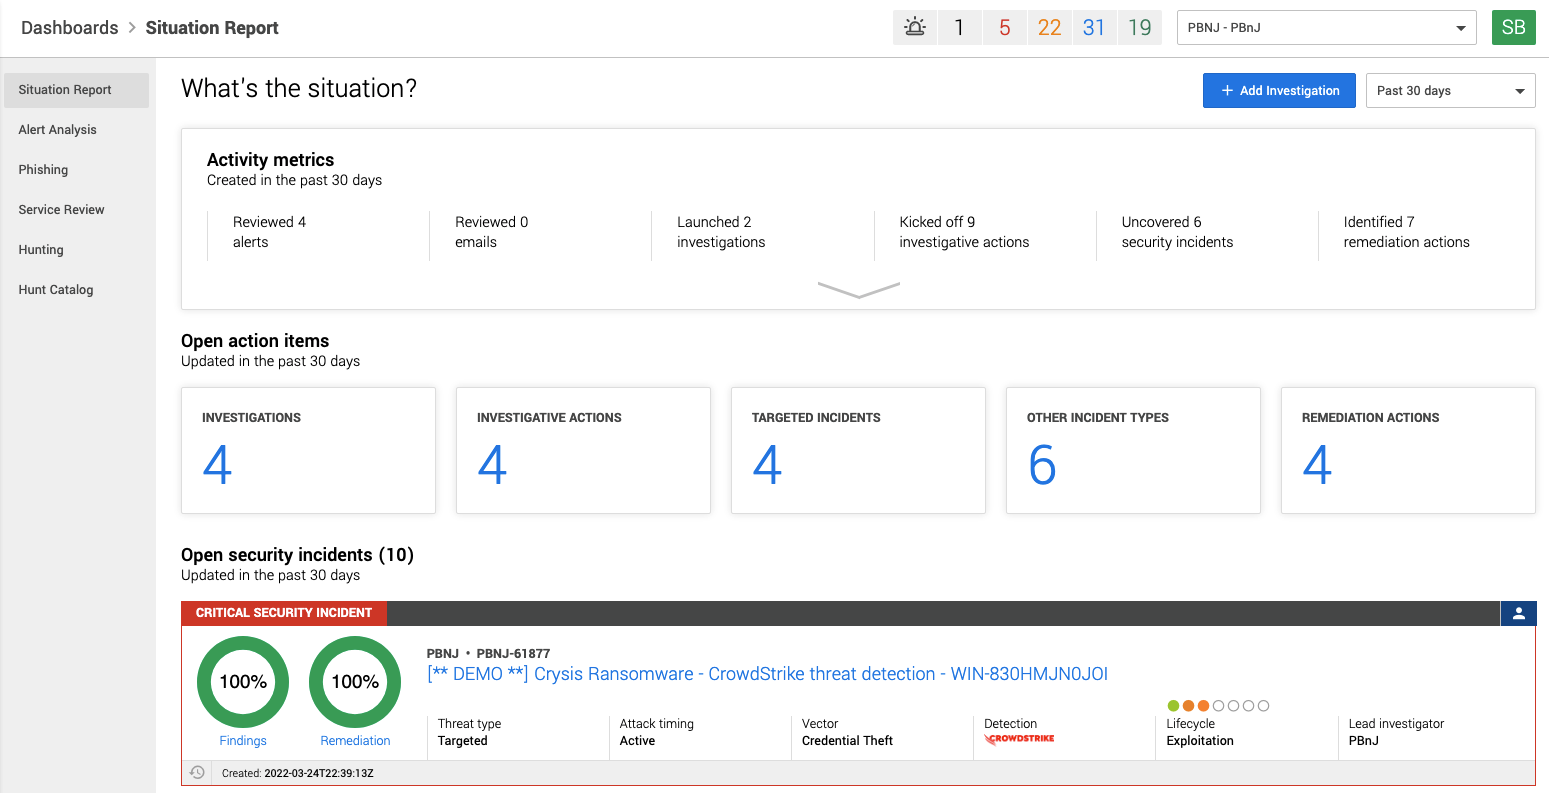Select the green alerts count 19
Image resolution: width=1549 pixels, height=793 pixels.
click(x=1140, y=27)
